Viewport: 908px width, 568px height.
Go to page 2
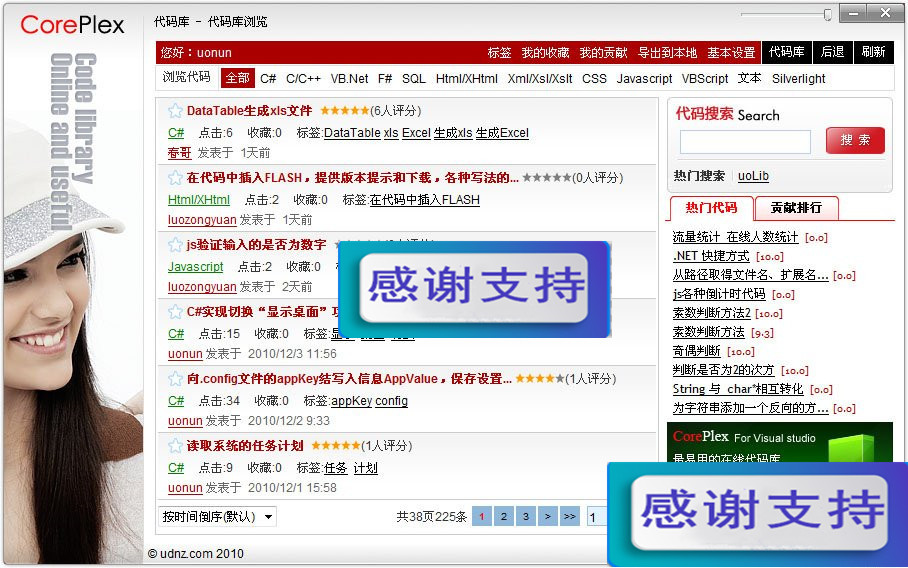(x=503, y=516)
